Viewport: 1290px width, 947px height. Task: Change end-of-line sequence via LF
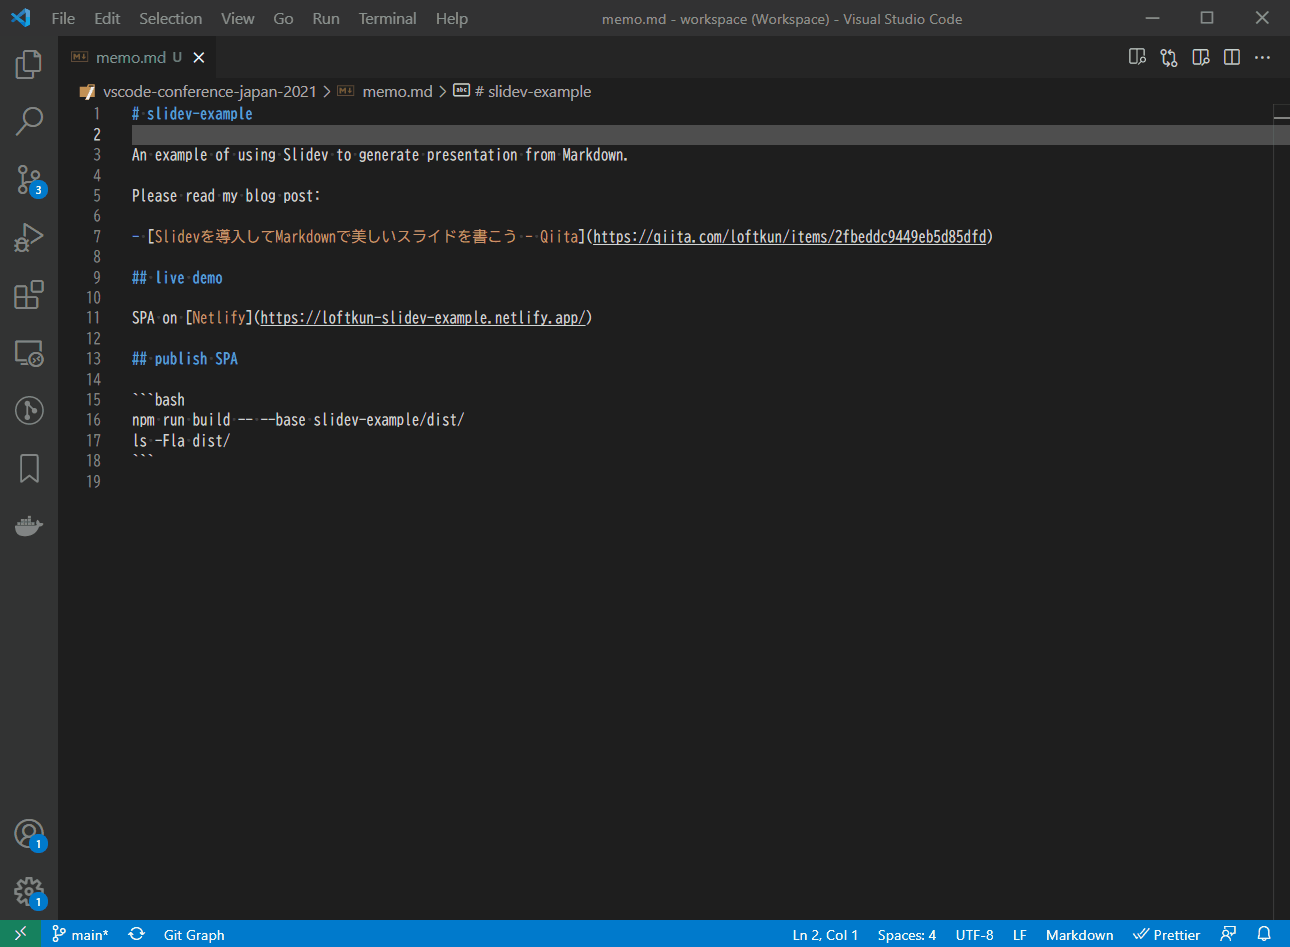(x=1020, y=934)
